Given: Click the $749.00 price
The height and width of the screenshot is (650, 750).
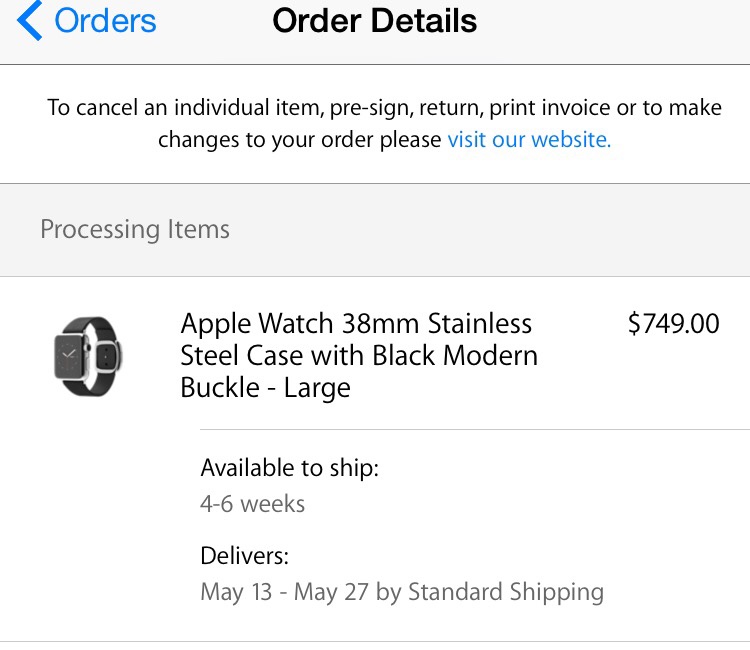Looking at the screenshot, I should tap(673, 324).
